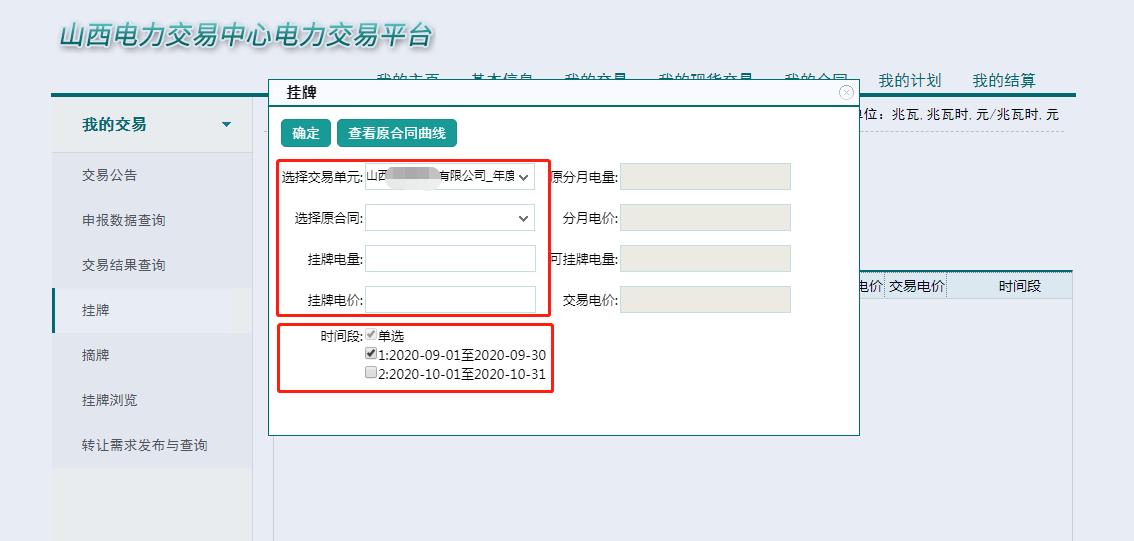This screenshot has width=1134, height=541.
Task: Select 摘牌 in sidebar
Action: (96, 355)
